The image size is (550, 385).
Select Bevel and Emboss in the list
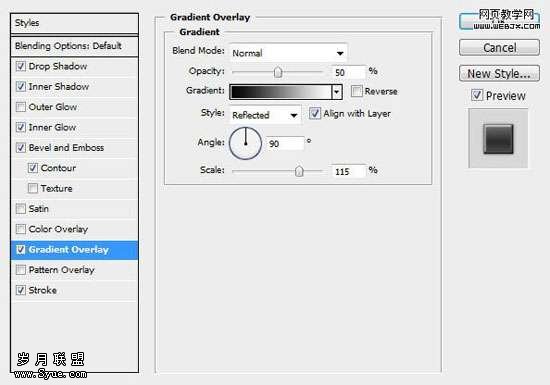click(x=66, y=148)
